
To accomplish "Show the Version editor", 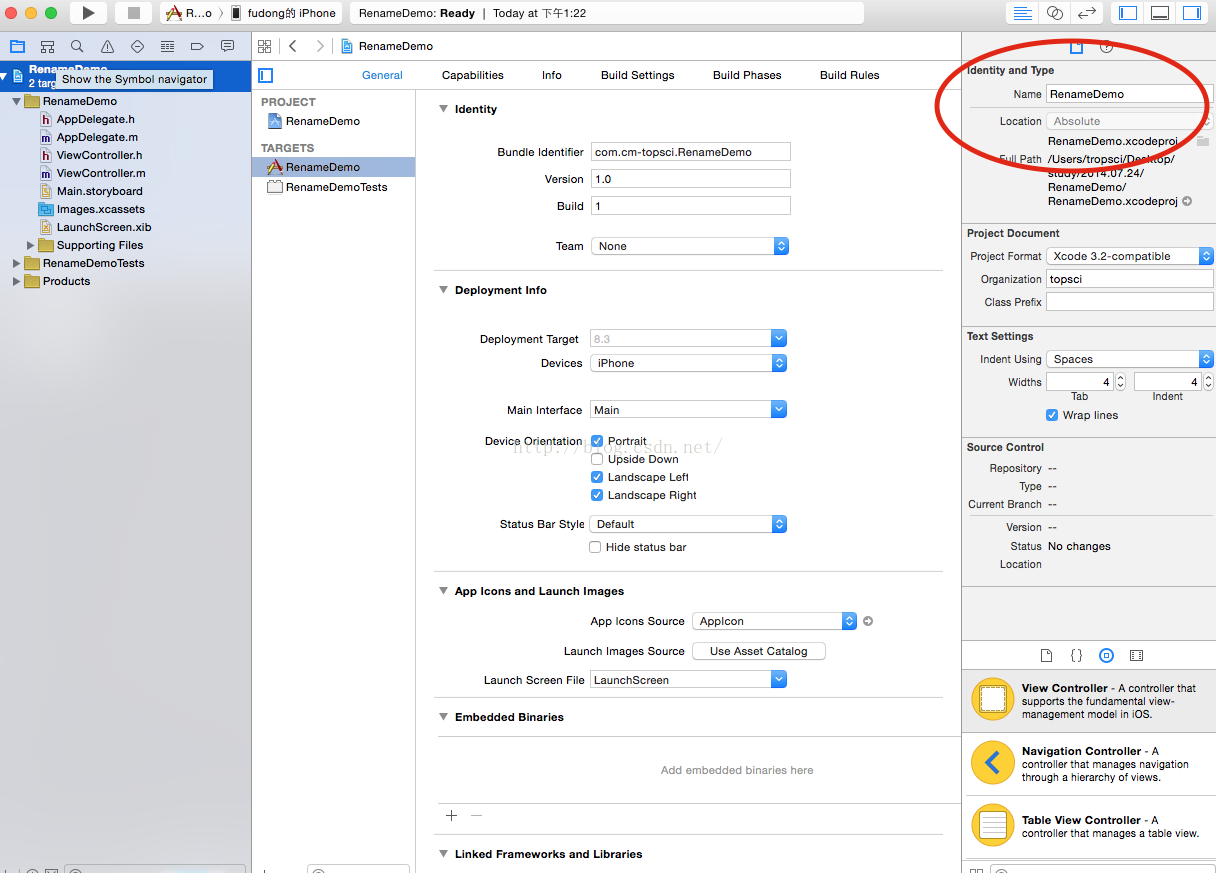I will (1085, 13).
